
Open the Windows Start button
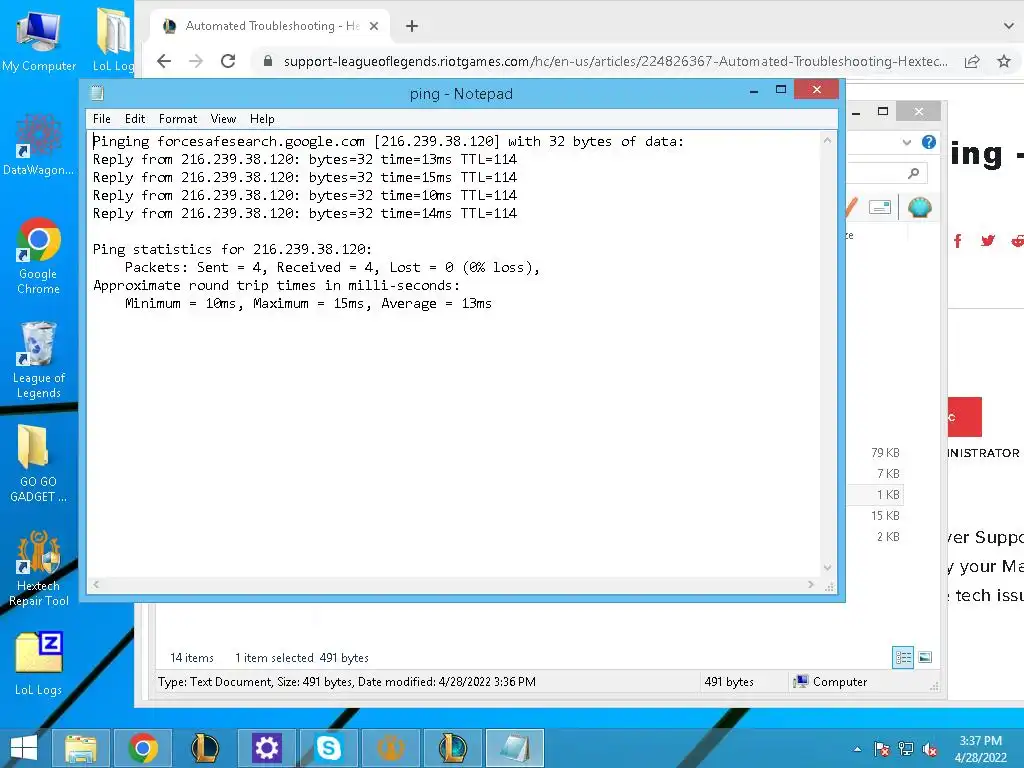pyautogui.click(x=24, y=748)
